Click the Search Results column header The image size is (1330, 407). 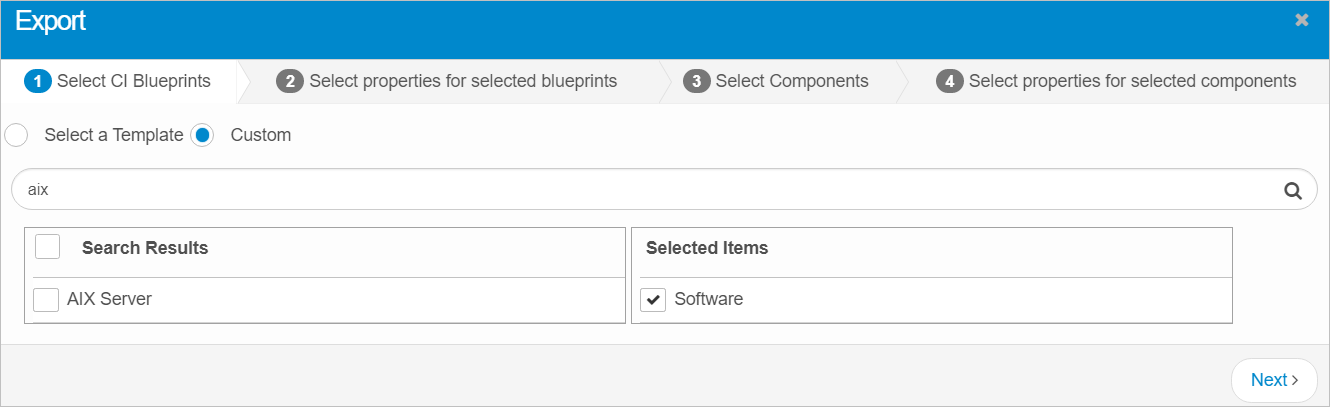coord(145,248)
